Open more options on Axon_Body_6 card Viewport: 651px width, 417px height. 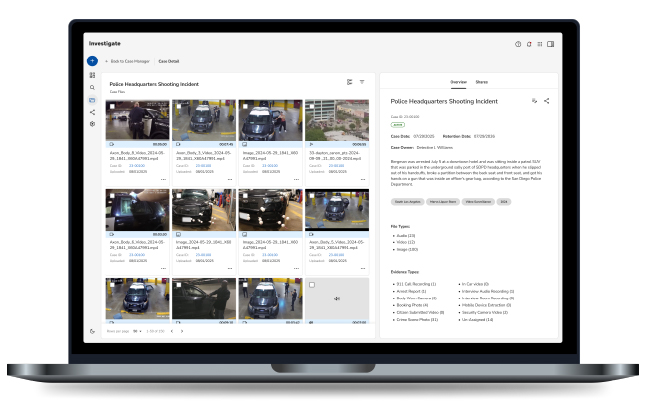click(x=163, y=268)
